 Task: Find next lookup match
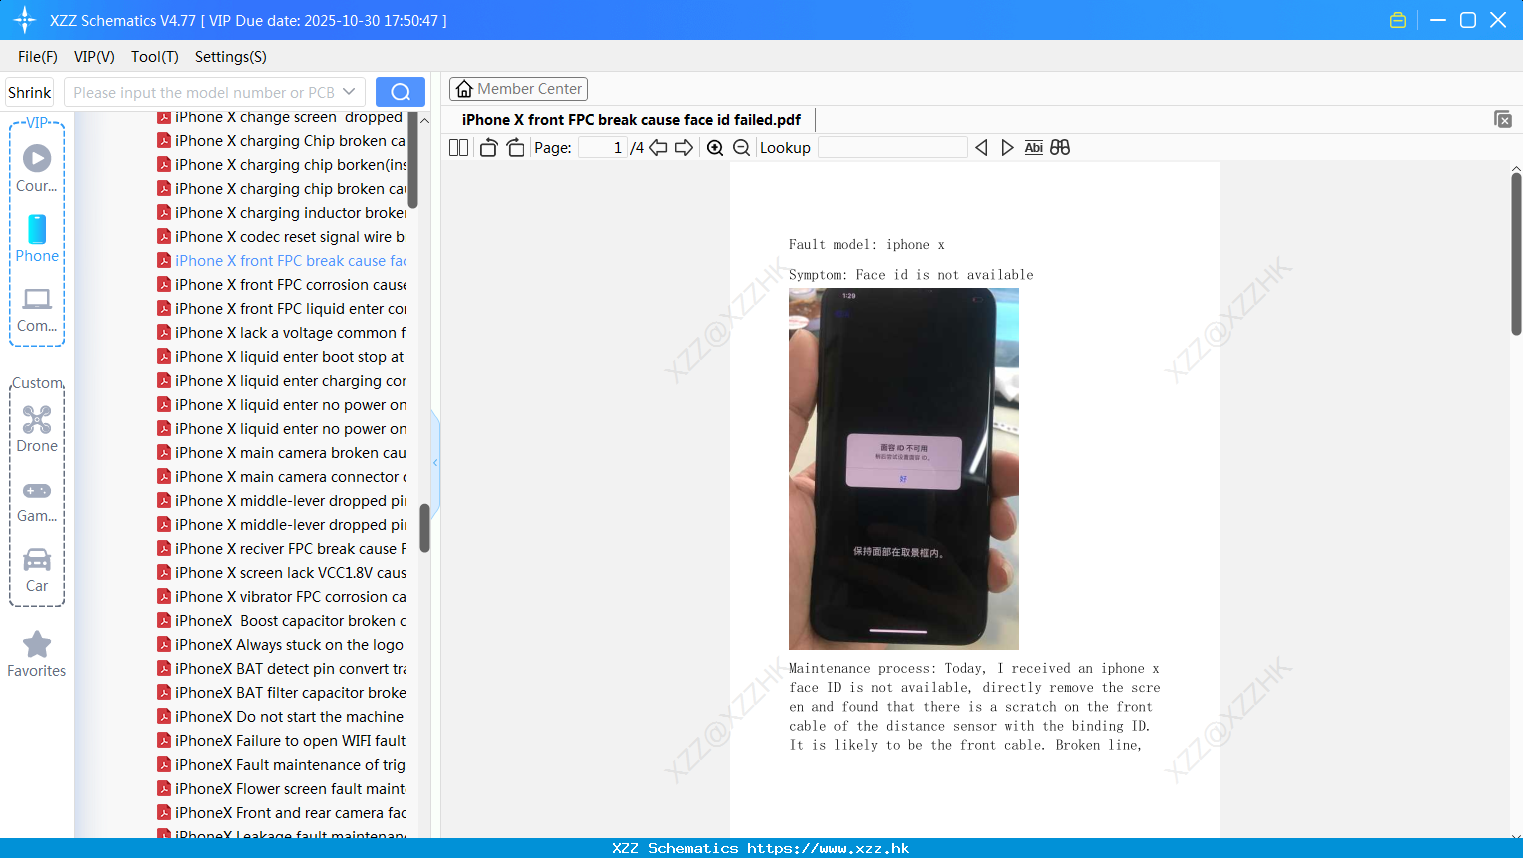[1007, 147]
